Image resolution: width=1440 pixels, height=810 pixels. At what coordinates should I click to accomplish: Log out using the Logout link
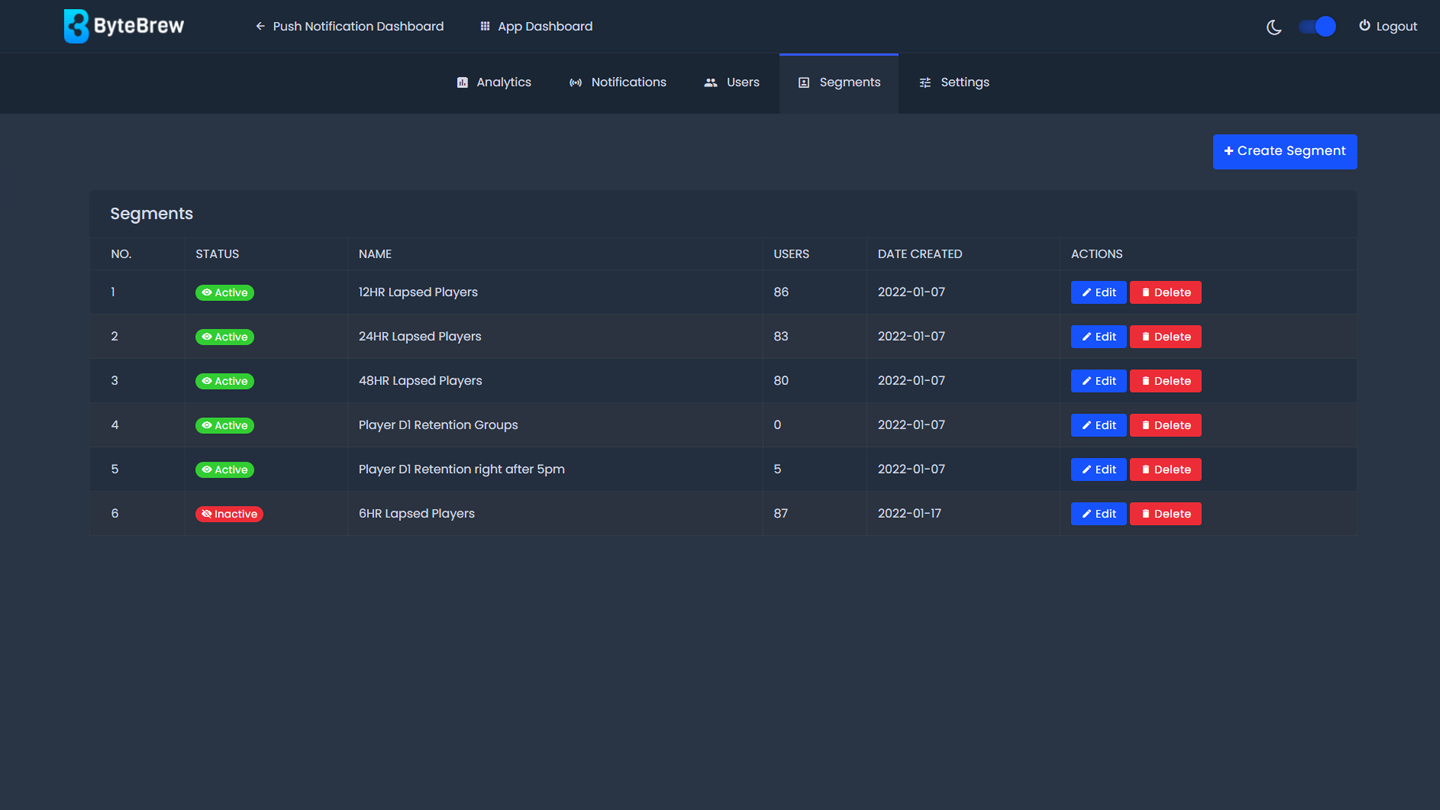(1388, 26)
